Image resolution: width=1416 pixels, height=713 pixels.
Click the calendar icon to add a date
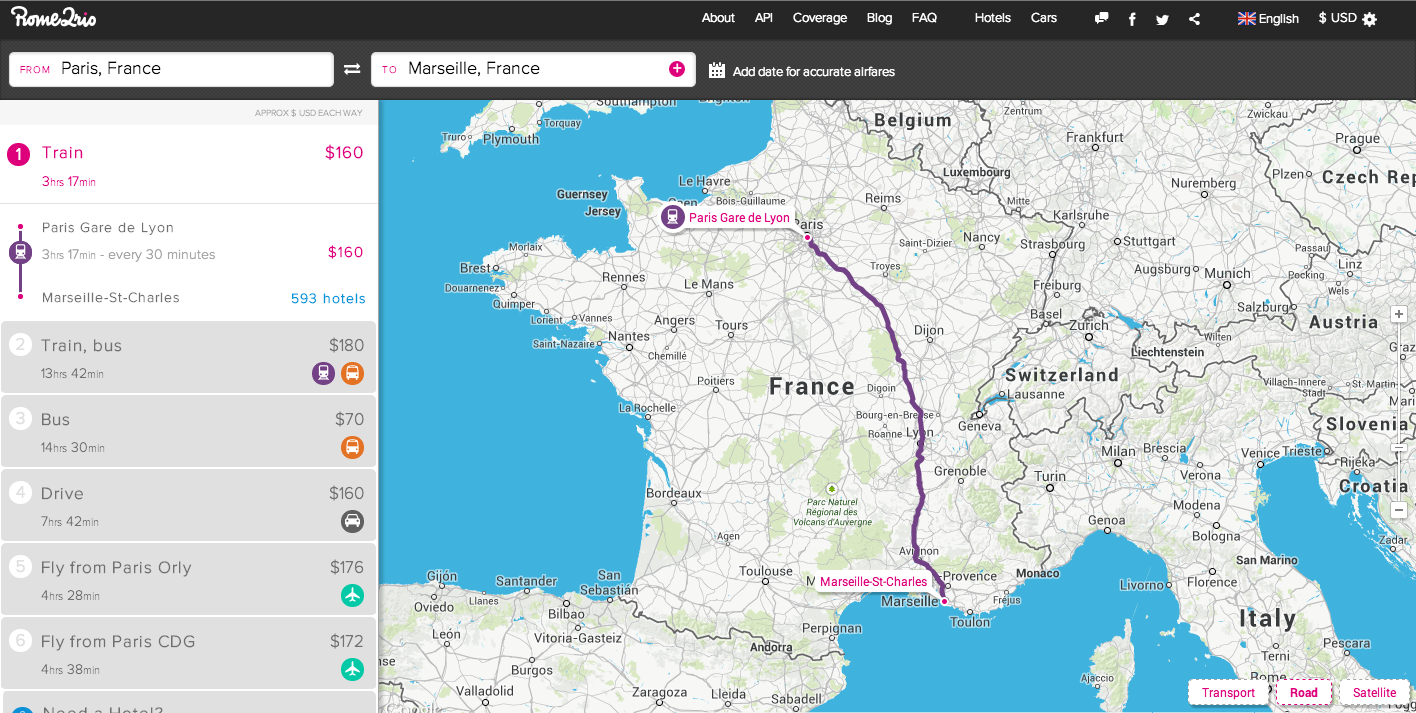(716, 71)
